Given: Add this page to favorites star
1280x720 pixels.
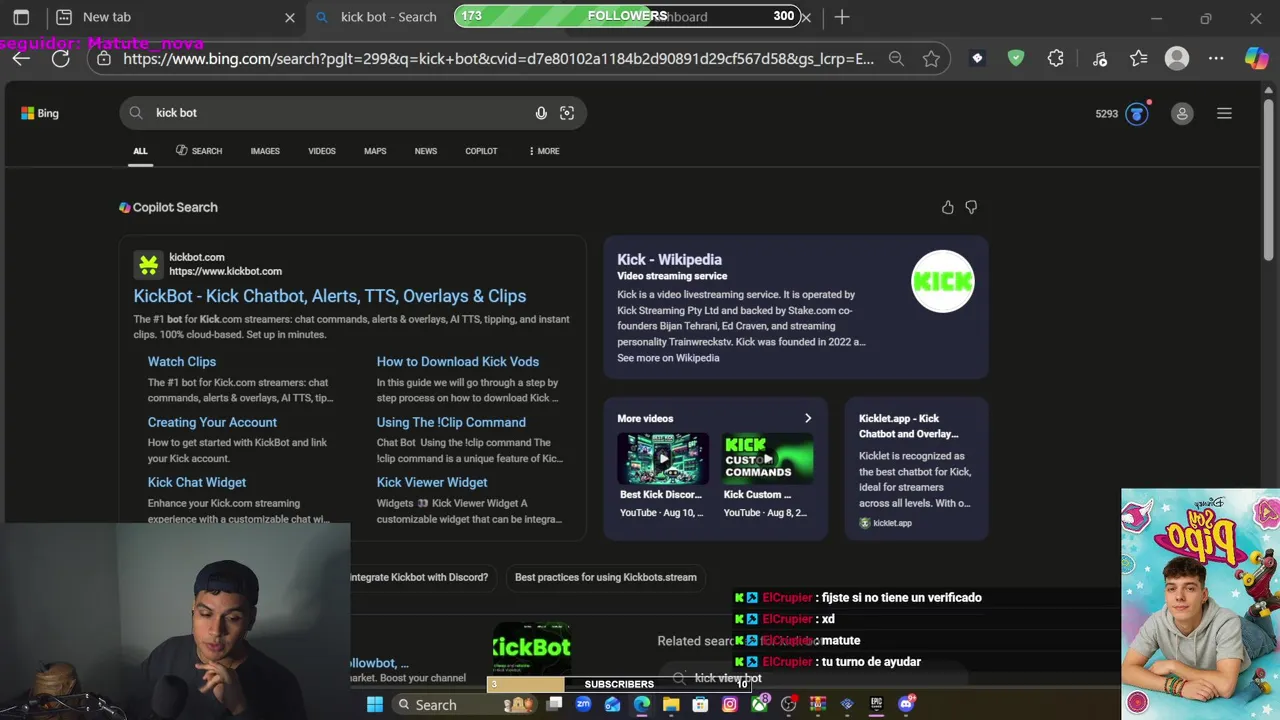Looking at the screenshot, I should (931, 59).
